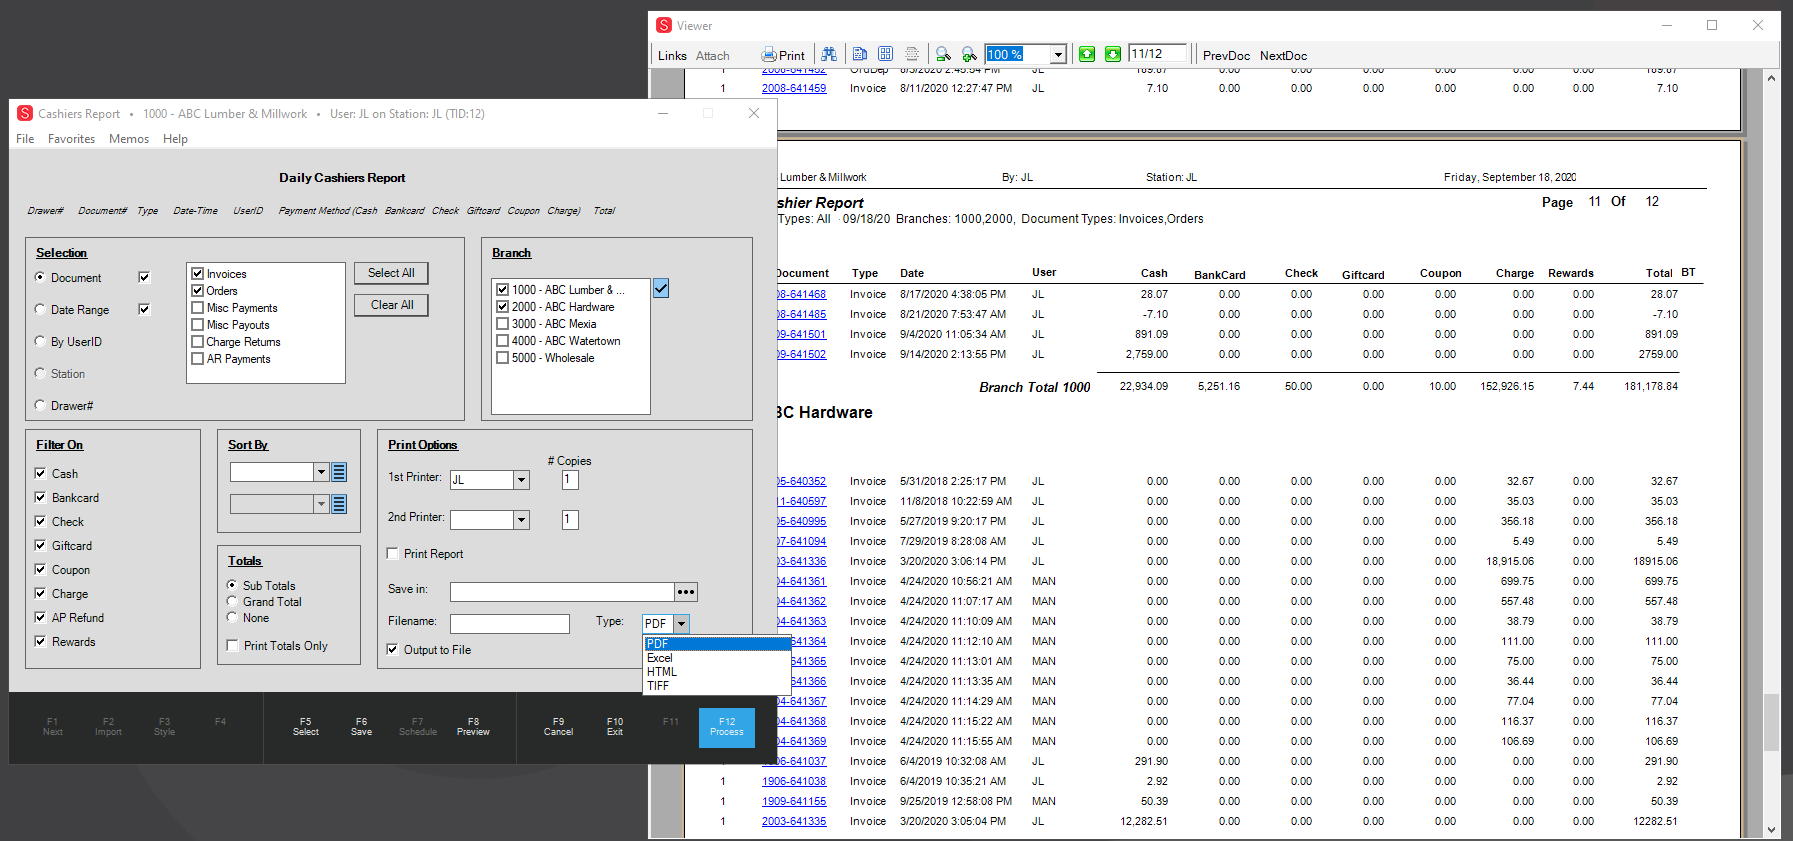Enable the Print Report checkbox
Viewport: 1793px width, 841px height.
(x=393, y=554)
